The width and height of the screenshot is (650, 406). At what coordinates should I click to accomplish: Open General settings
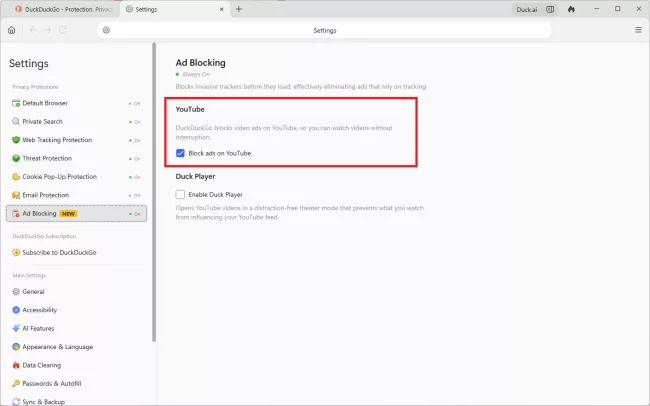pos(76,292)
